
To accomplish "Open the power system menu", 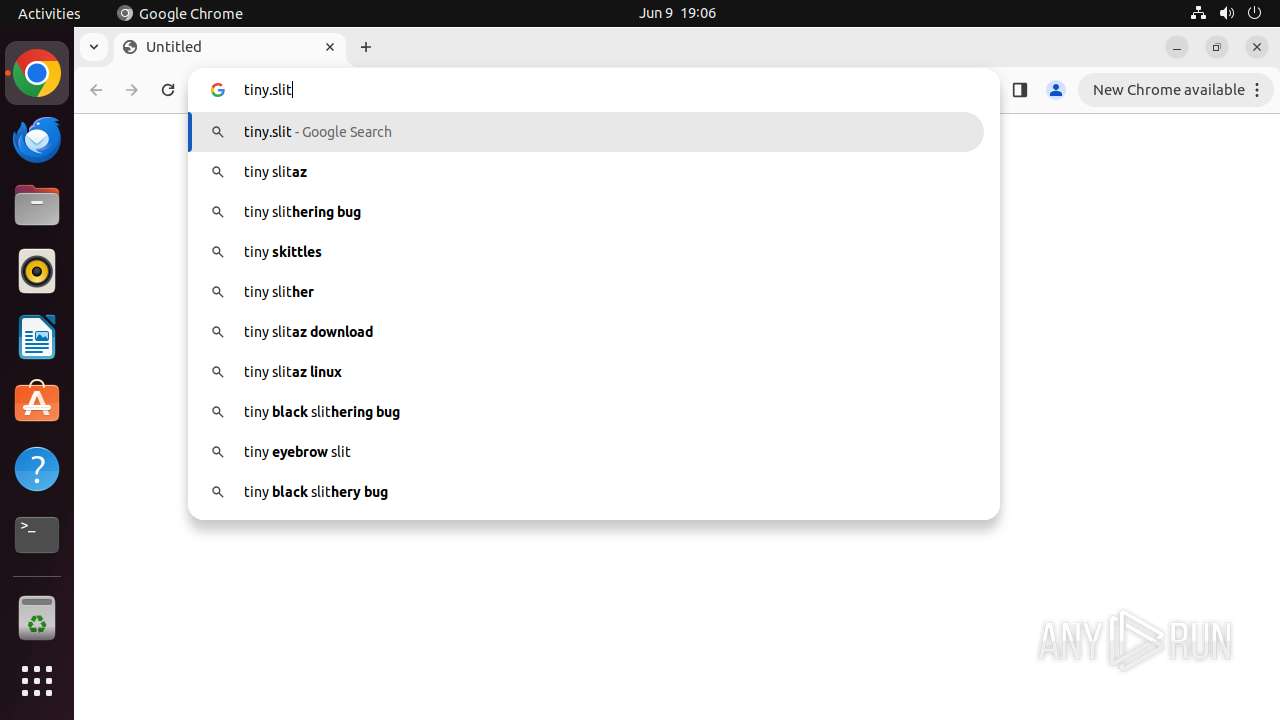I will point(1255,13).
